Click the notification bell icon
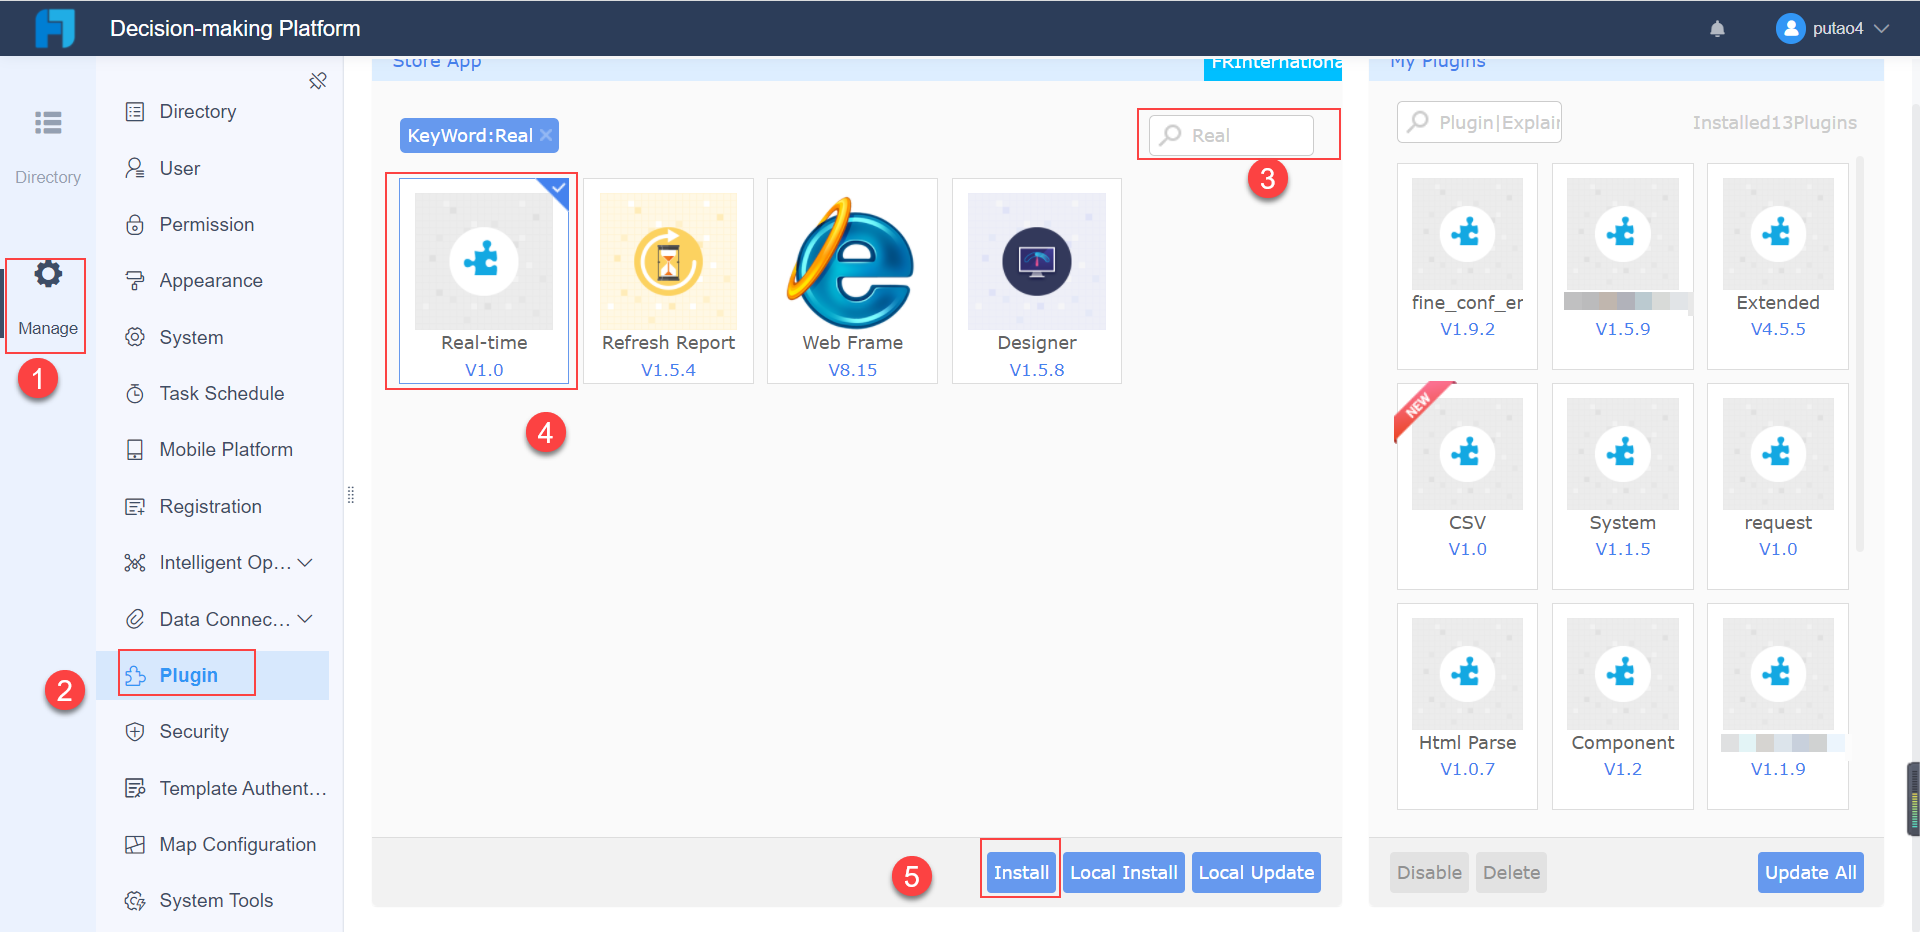1920x932 pixels. pyautogui.click(x=1717, y=29)
